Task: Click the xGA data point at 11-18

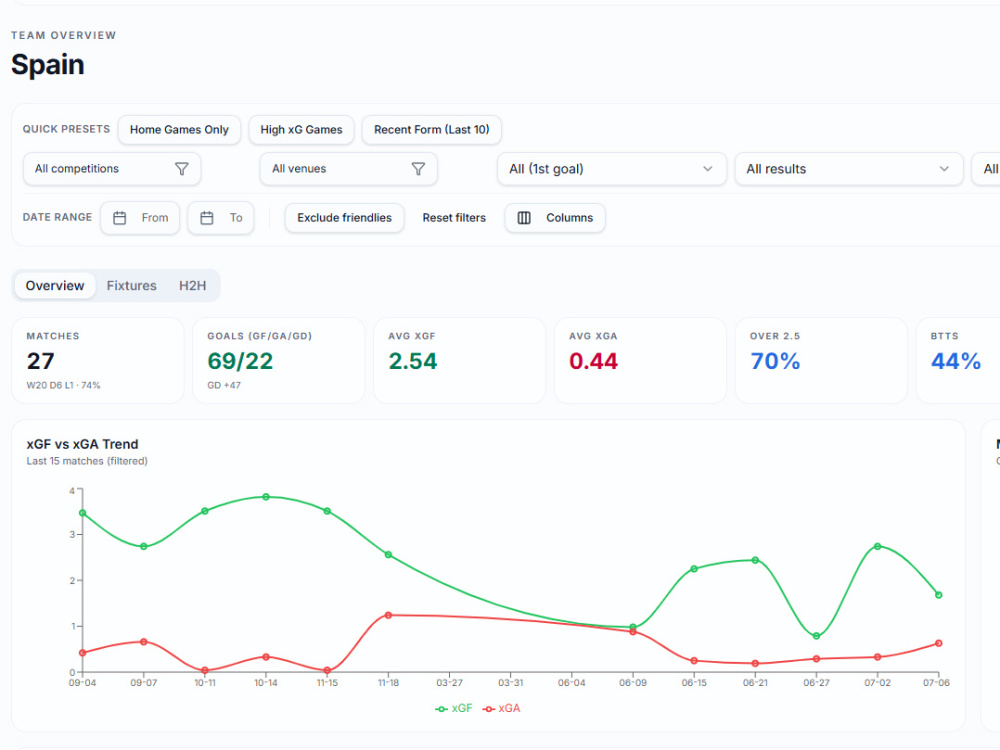Action: pos(388,615)
